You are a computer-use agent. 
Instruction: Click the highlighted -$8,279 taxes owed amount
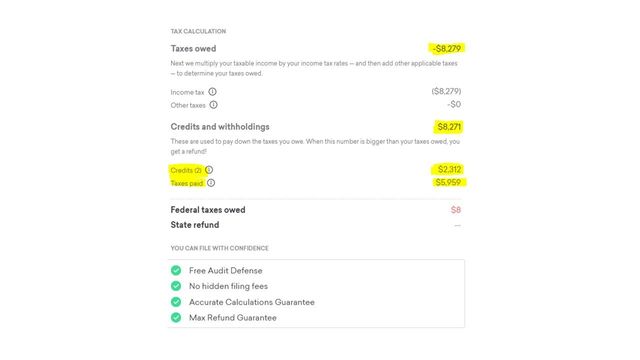coord(447,49)
